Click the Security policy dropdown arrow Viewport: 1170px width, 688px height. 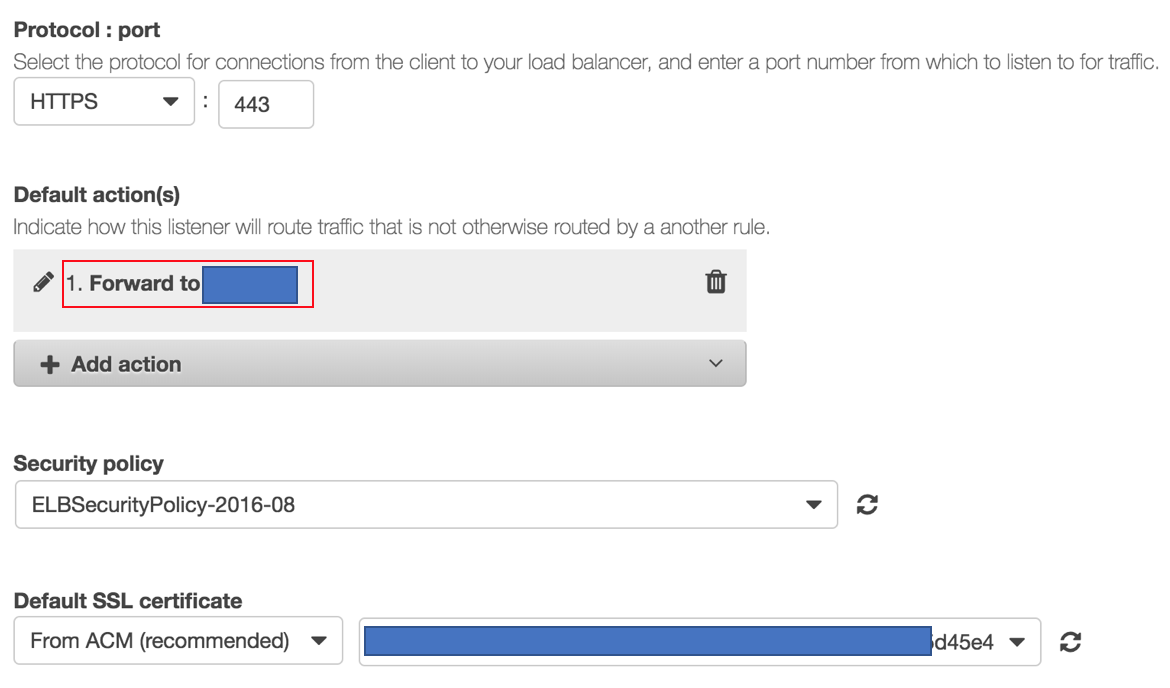(x=814, y=505)
